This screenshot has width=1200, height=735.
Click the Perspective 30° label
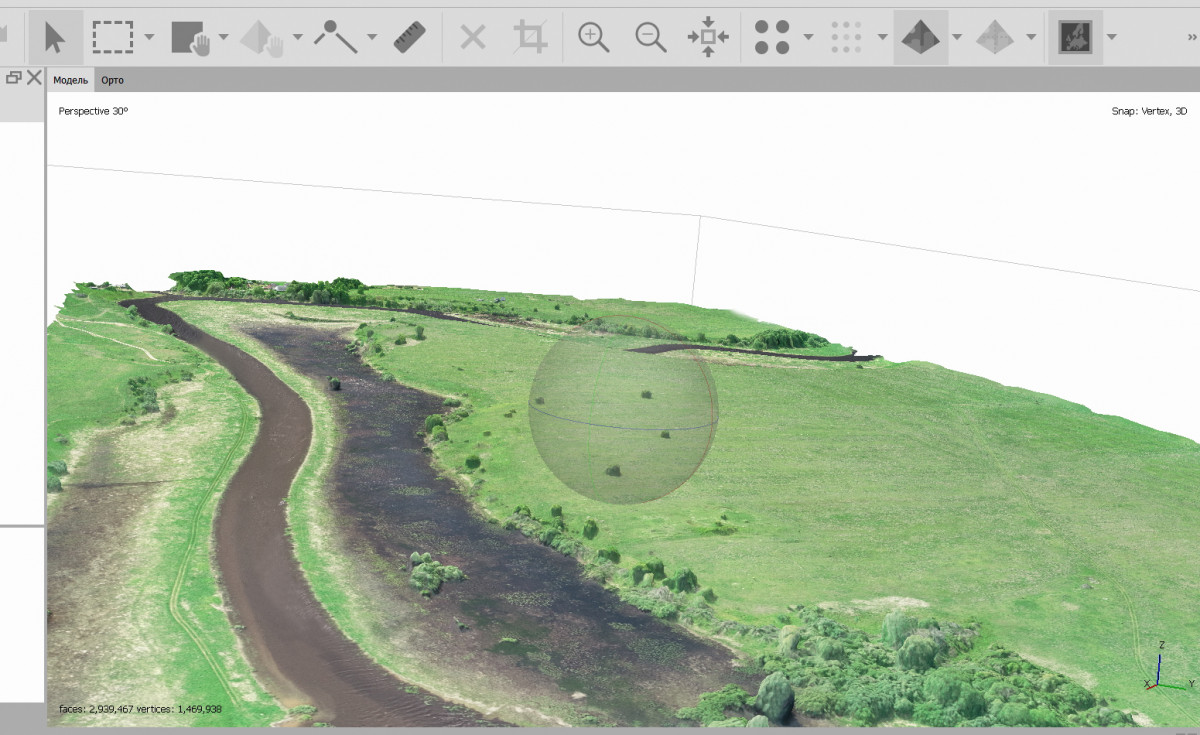tap(93, 111)
